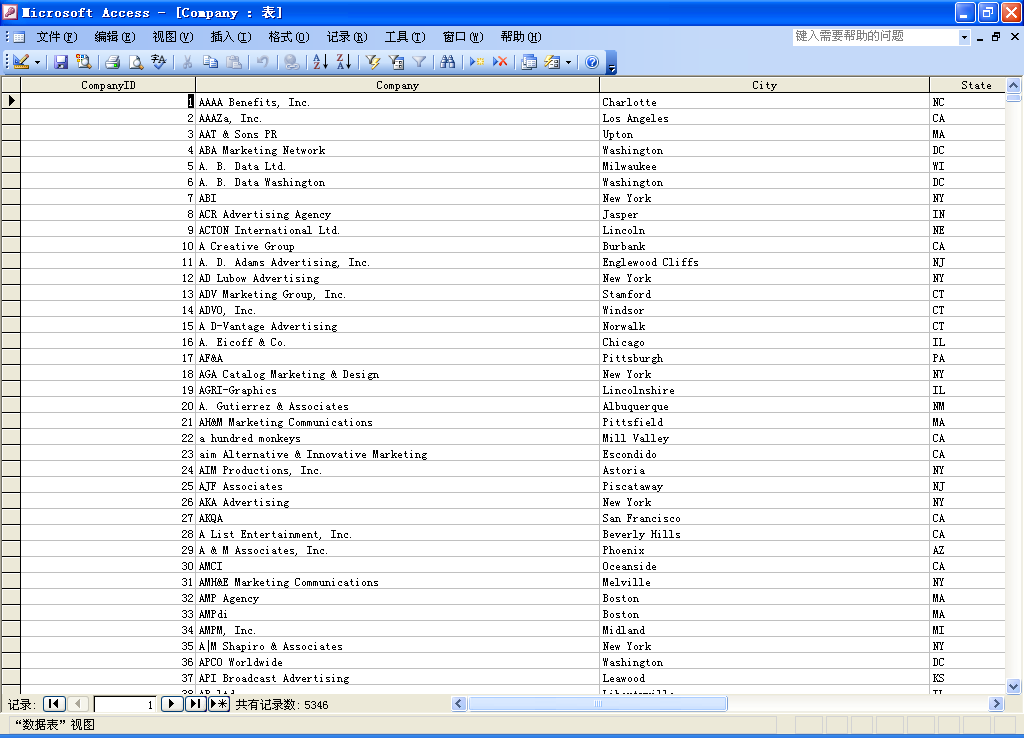The height and width of the screenshot is (738, 1024).
Task: Open the 文件(F) menu
Action: tap(56, 37)
